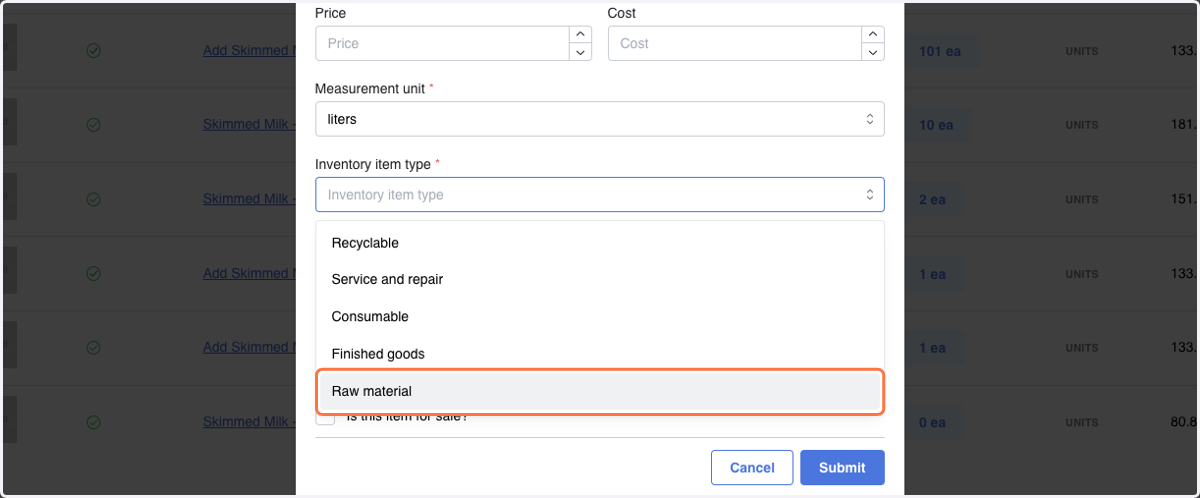Click the Submit button
Screen dimensions: 1200x498
[x=842, y=468]
